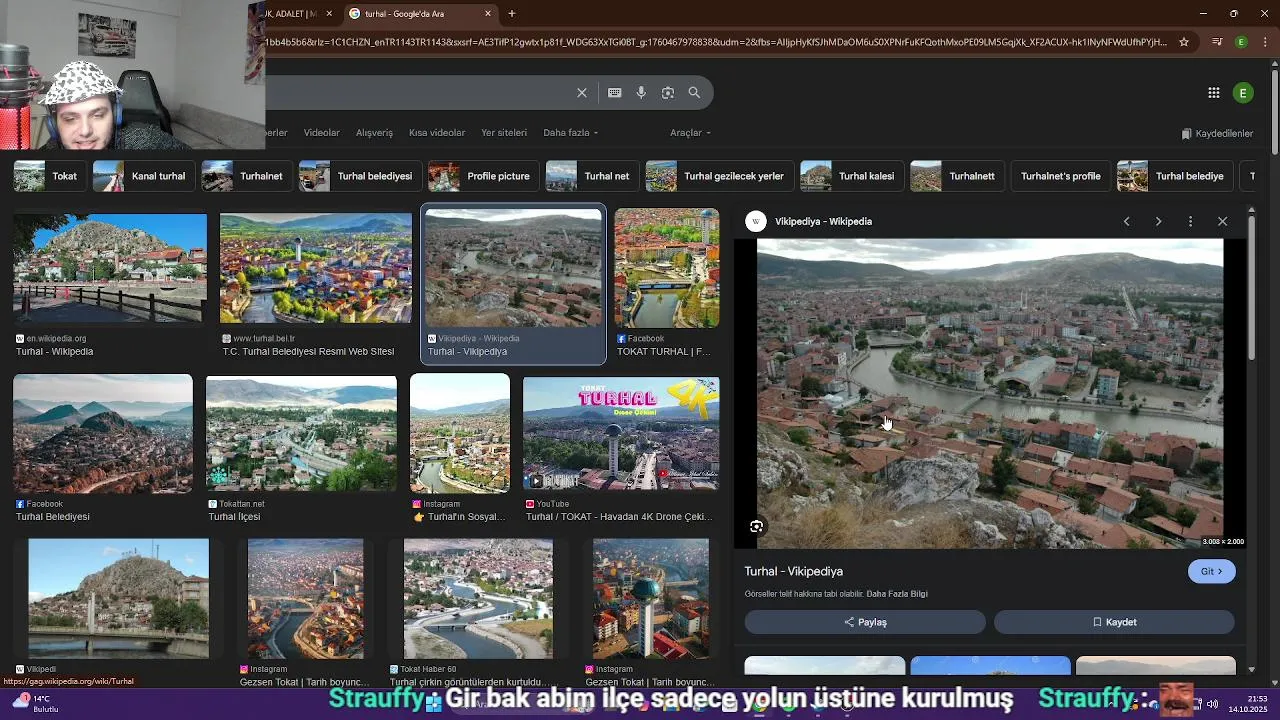The height and width of the screenshot is (720, 1280).
Task: Open a new browser tab
Action: pos(512,14)
